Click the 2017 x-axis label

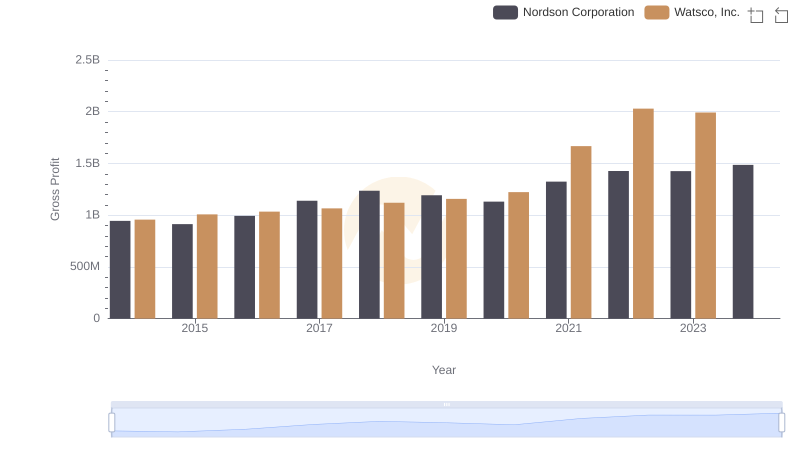click(319, 328)
